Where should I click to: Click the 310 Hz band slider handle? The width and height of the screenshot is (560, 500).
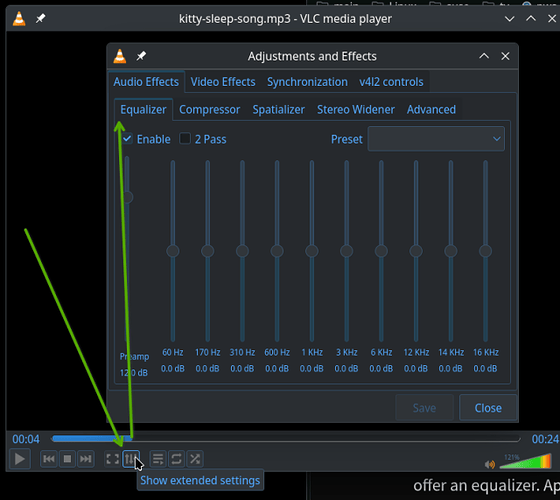click(x=242, y=251)
